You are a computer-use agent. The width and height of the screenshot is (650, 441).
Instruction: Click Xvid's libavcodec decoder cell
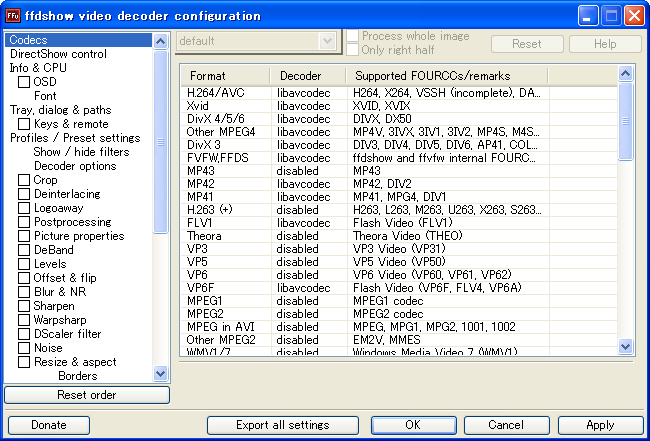point(304,105)
